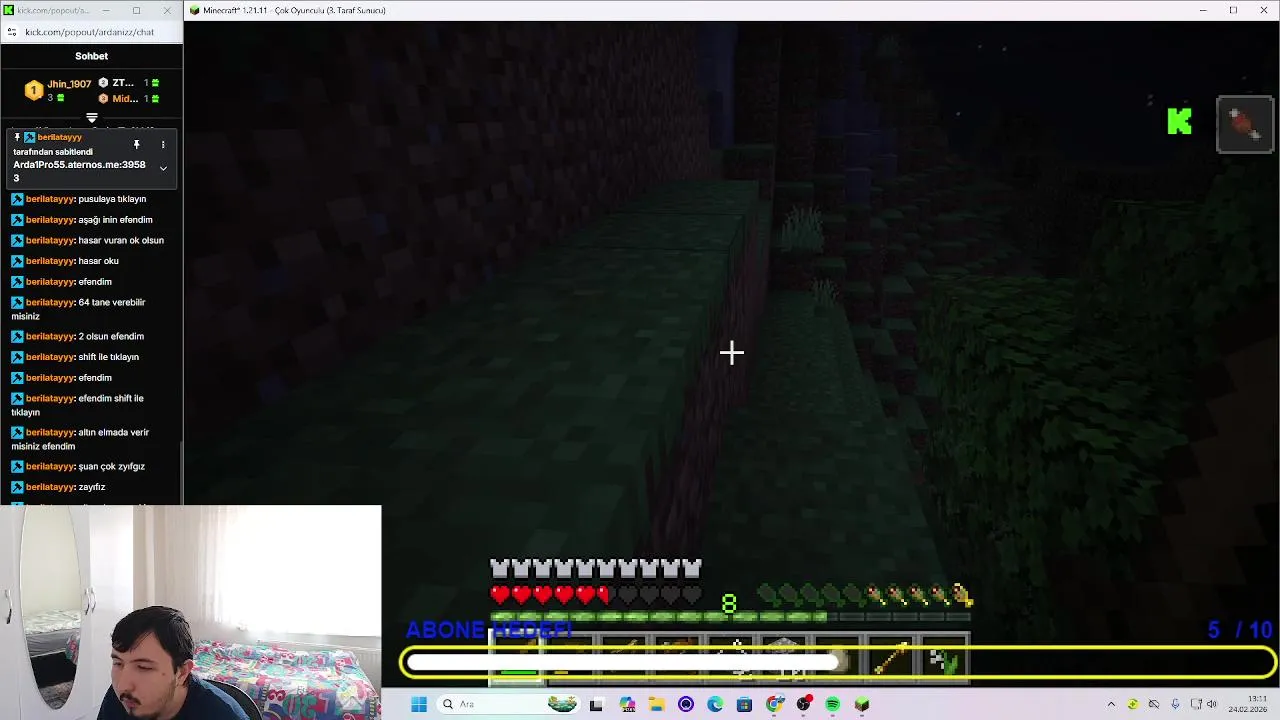Click Jhin_1907 on the gift leaderboard

pos(69,84)
